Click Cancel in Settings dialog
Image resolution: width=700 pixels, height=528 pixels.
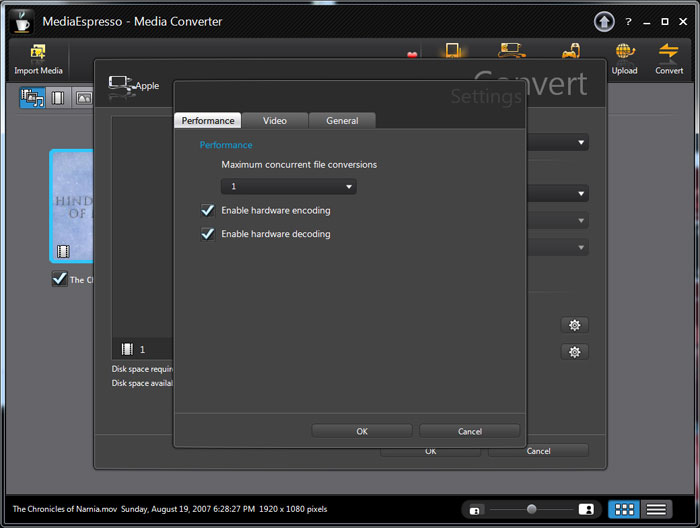(x=470, y=431)
